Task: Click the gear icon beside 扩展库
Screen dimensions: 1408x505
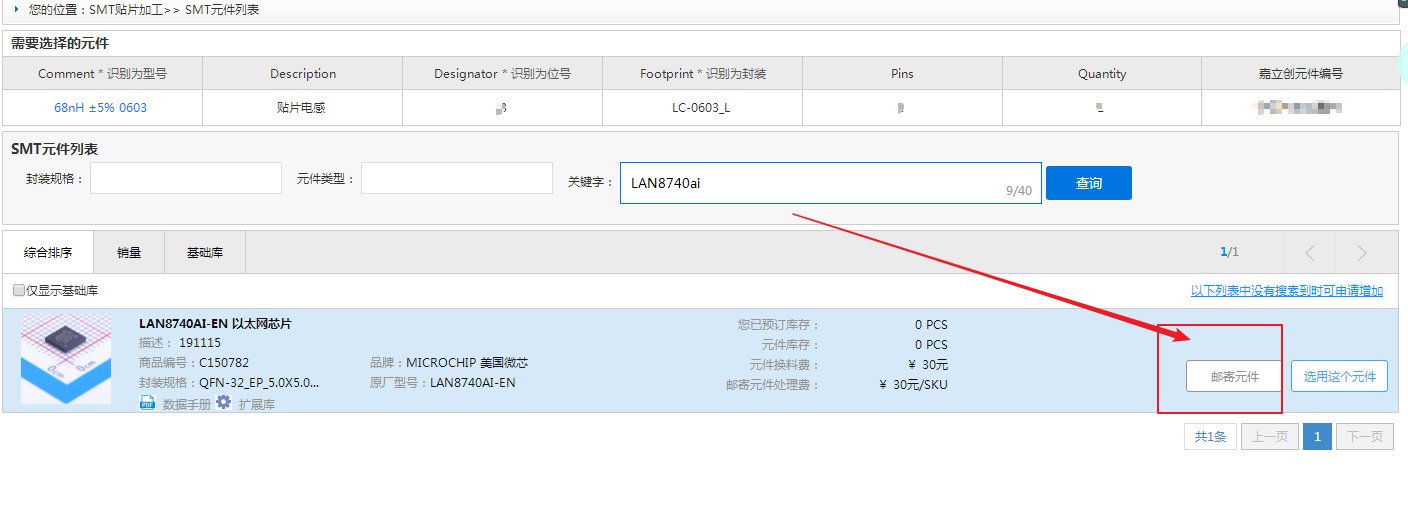Action: coord(224,402)
